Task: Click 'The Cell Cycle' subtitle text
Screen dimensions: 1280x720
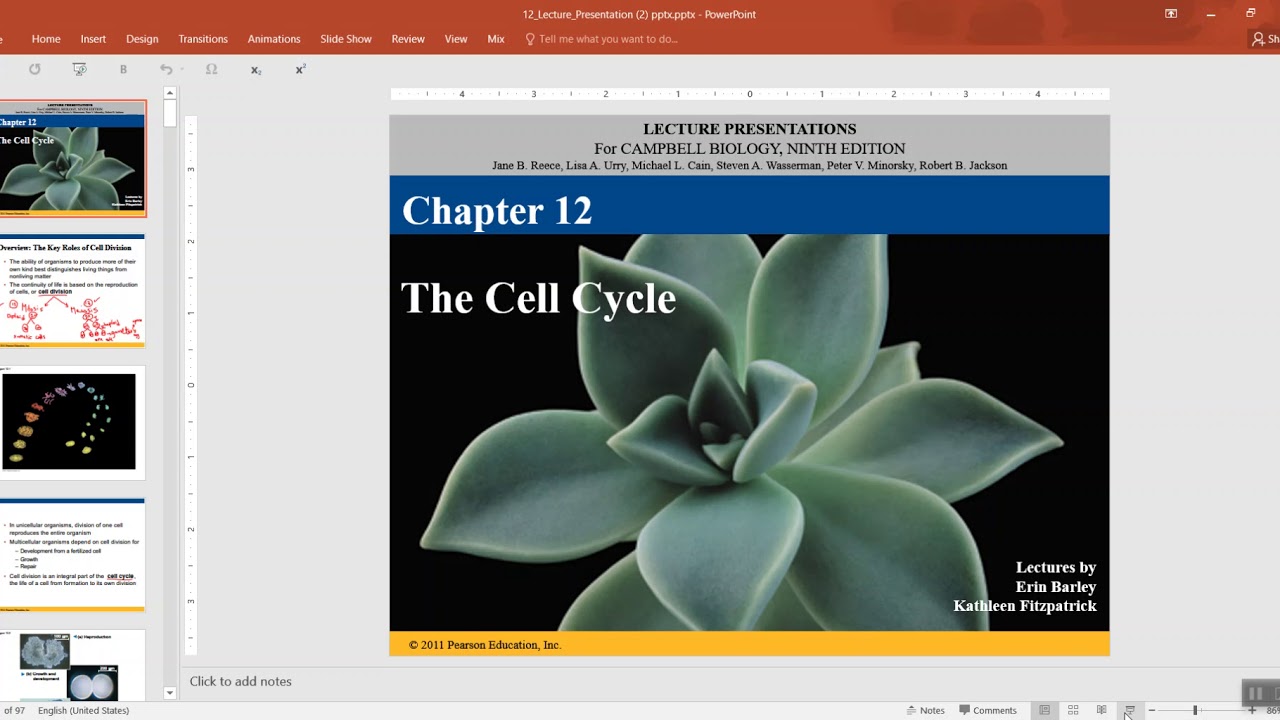Action: pyautogui.click(x=539, y=298)
